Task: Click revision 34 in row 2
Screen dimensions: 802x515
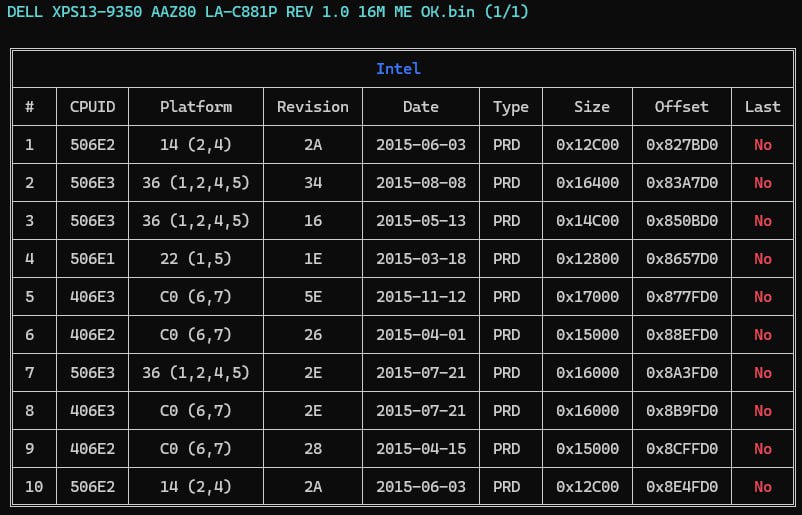Action: click(x=313, y=183)
